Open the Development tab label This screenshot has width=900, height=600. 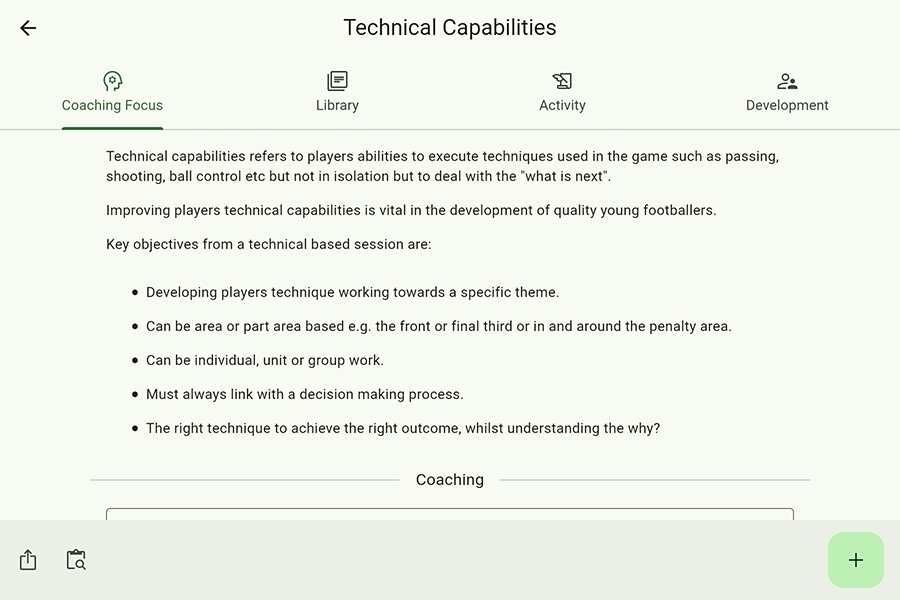coord(787,105)
